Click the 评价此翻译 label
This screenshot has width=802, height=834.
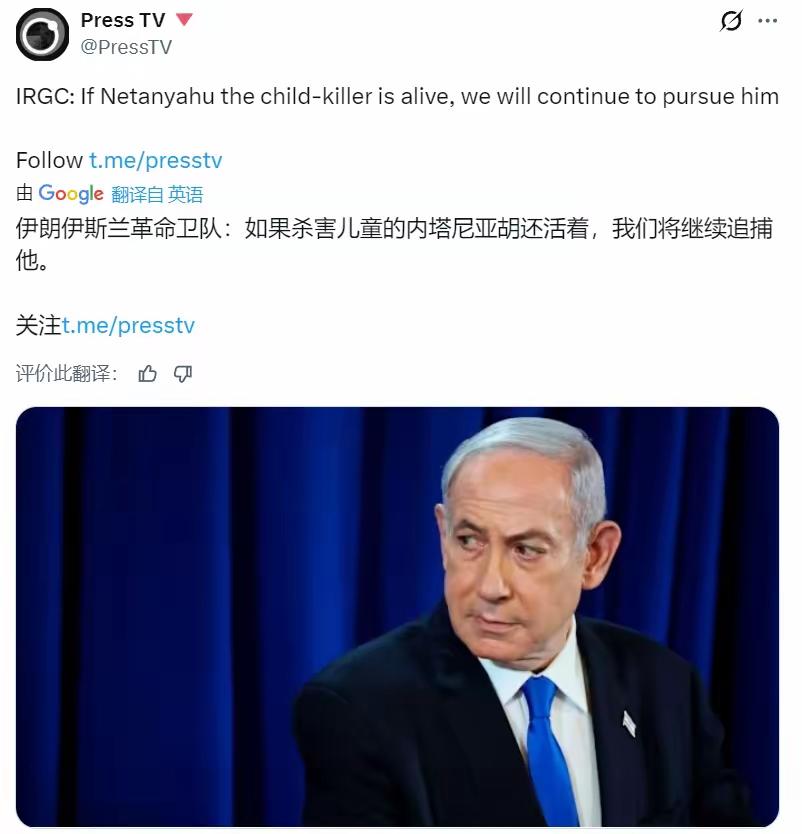66,373
